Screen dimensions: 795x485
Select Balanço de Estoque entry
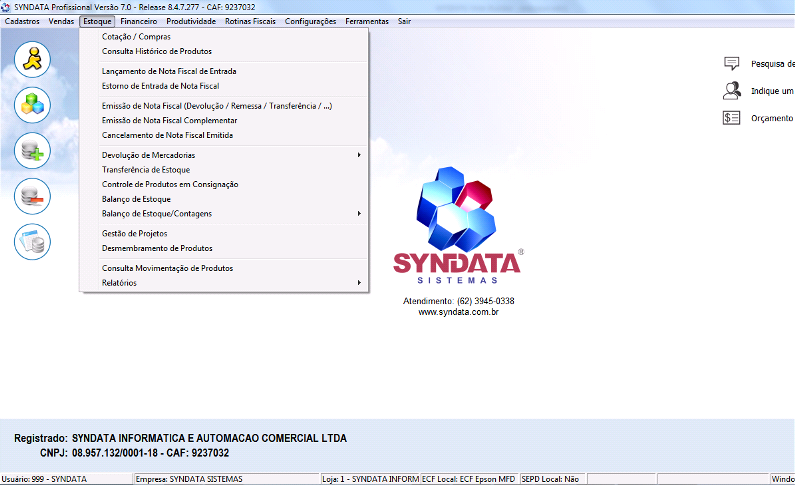click(224, 199)
